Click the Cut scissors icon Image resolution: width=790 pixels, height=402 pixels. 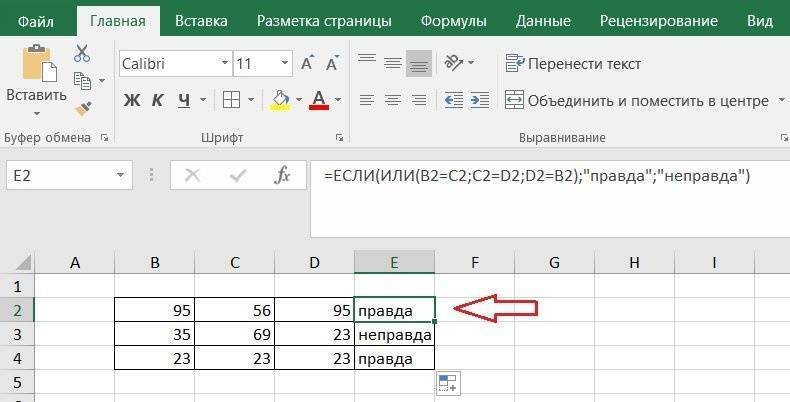coord(82,54)
